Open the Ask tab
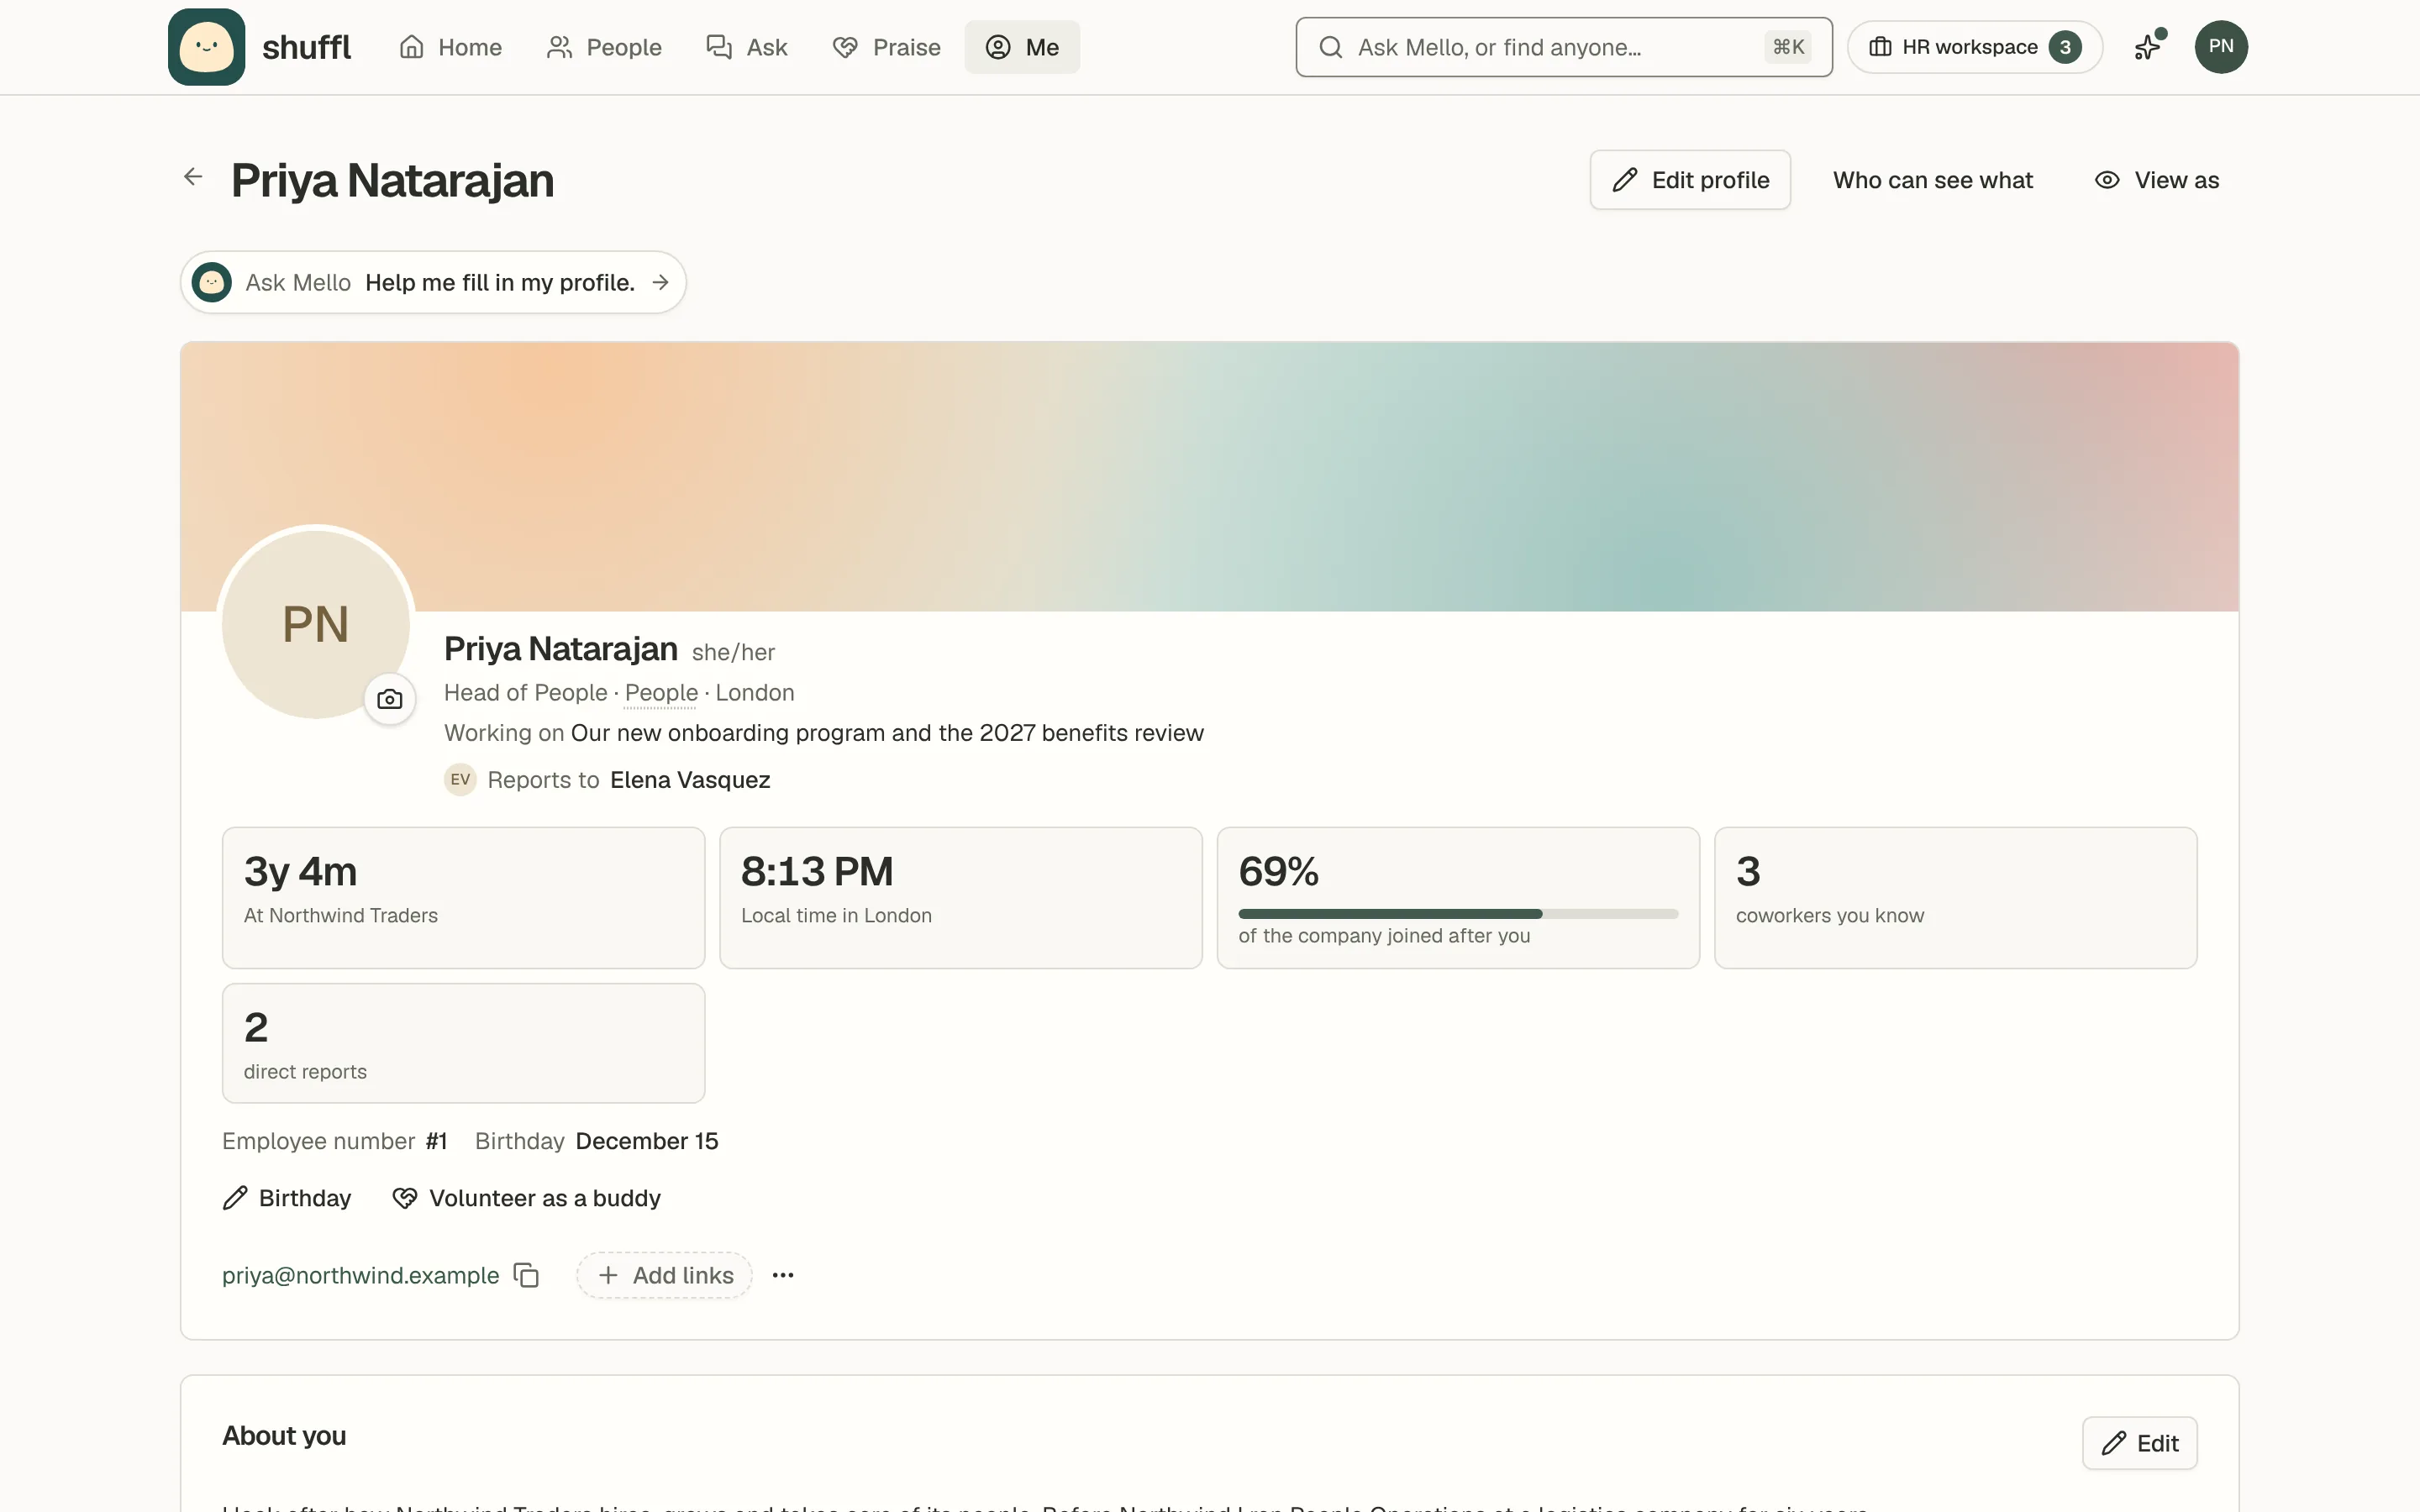The width and height of the screenshot is (2420, 1512). (x=747, y=47)
